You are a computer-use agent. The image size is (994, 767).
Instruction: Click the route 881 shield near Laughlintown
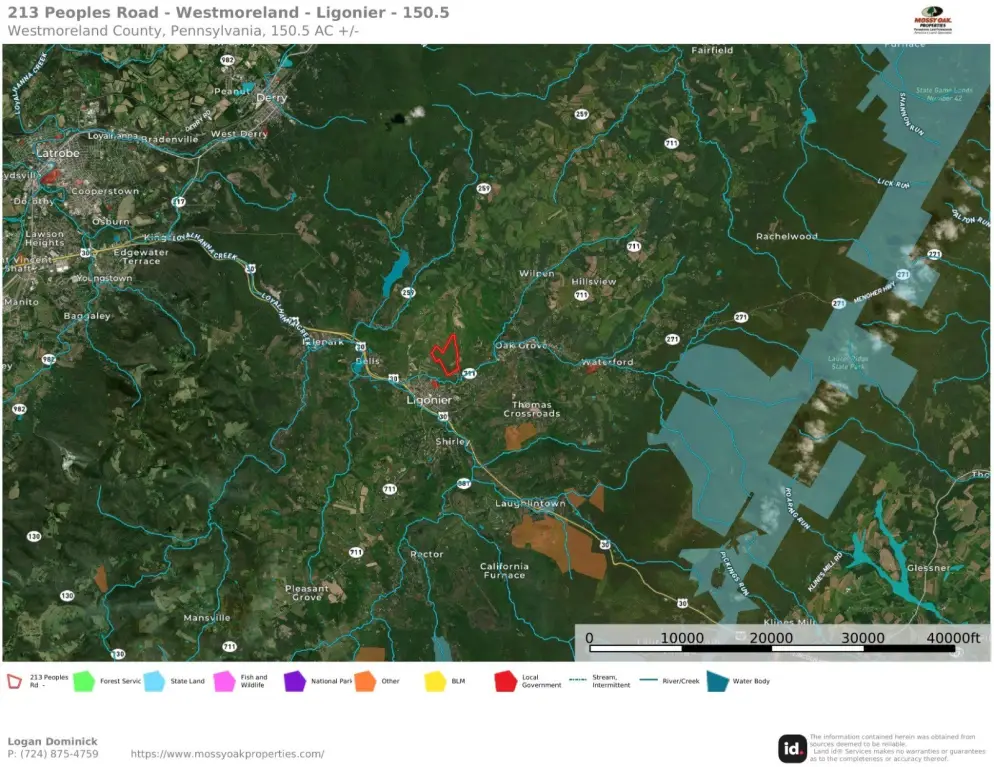coord(464,484)
